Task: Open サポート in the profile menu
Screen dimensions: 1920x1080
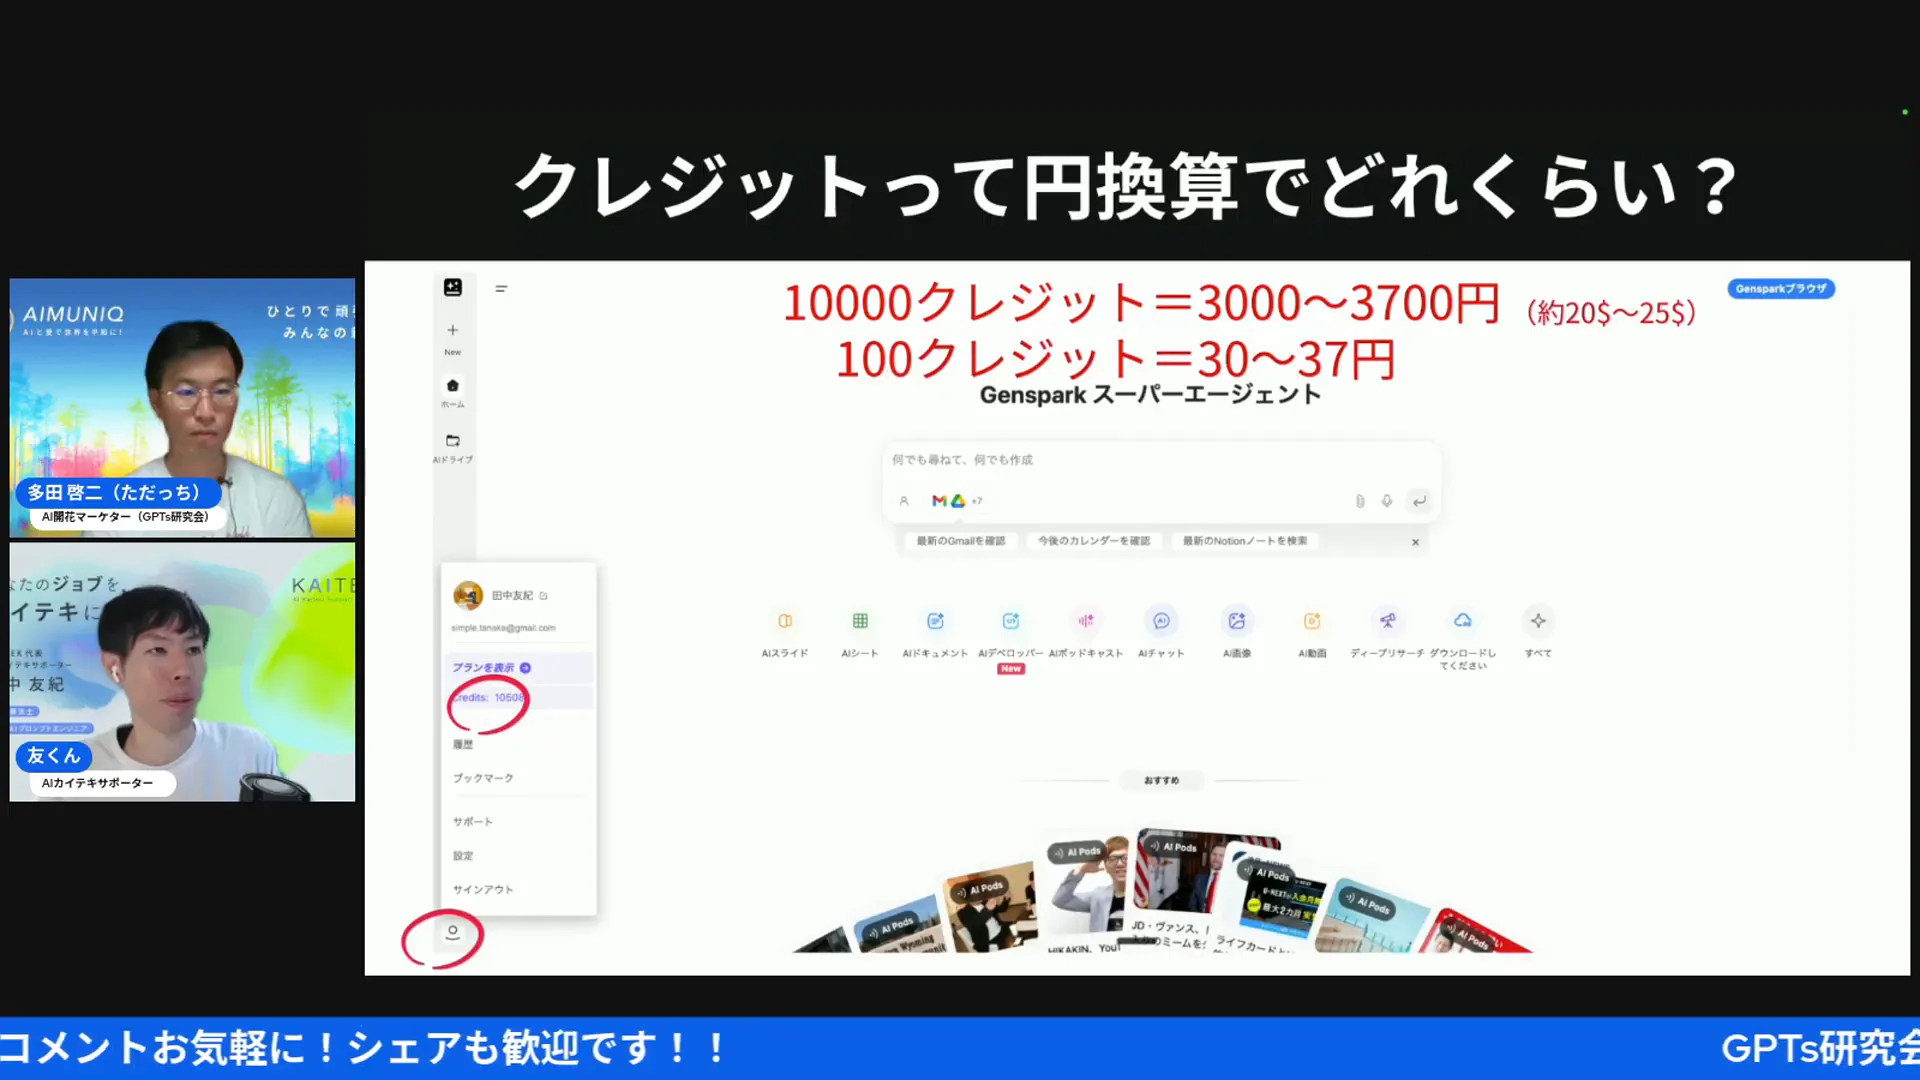Action: 472,822
